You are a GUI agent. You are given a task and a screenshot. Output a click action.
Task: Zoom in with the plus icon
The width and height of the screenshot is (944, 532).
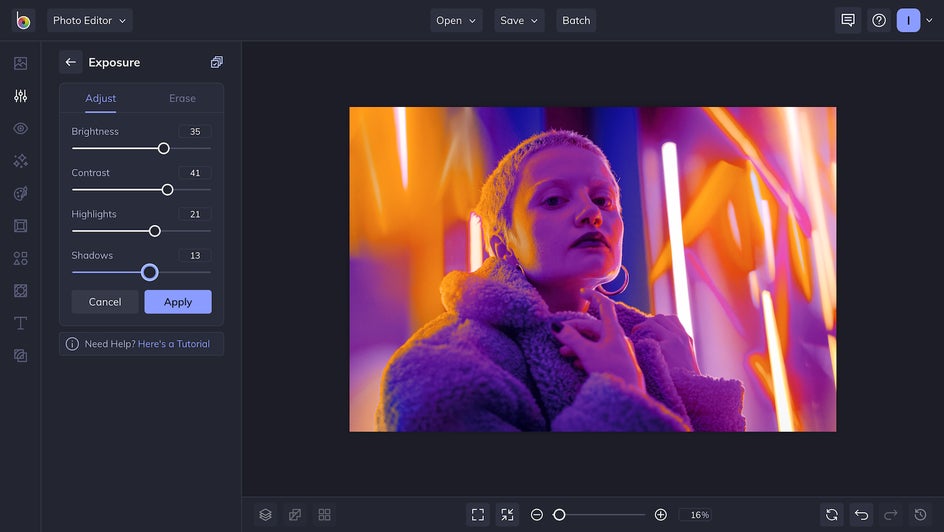pyautogui.click(x=661, y=515)
